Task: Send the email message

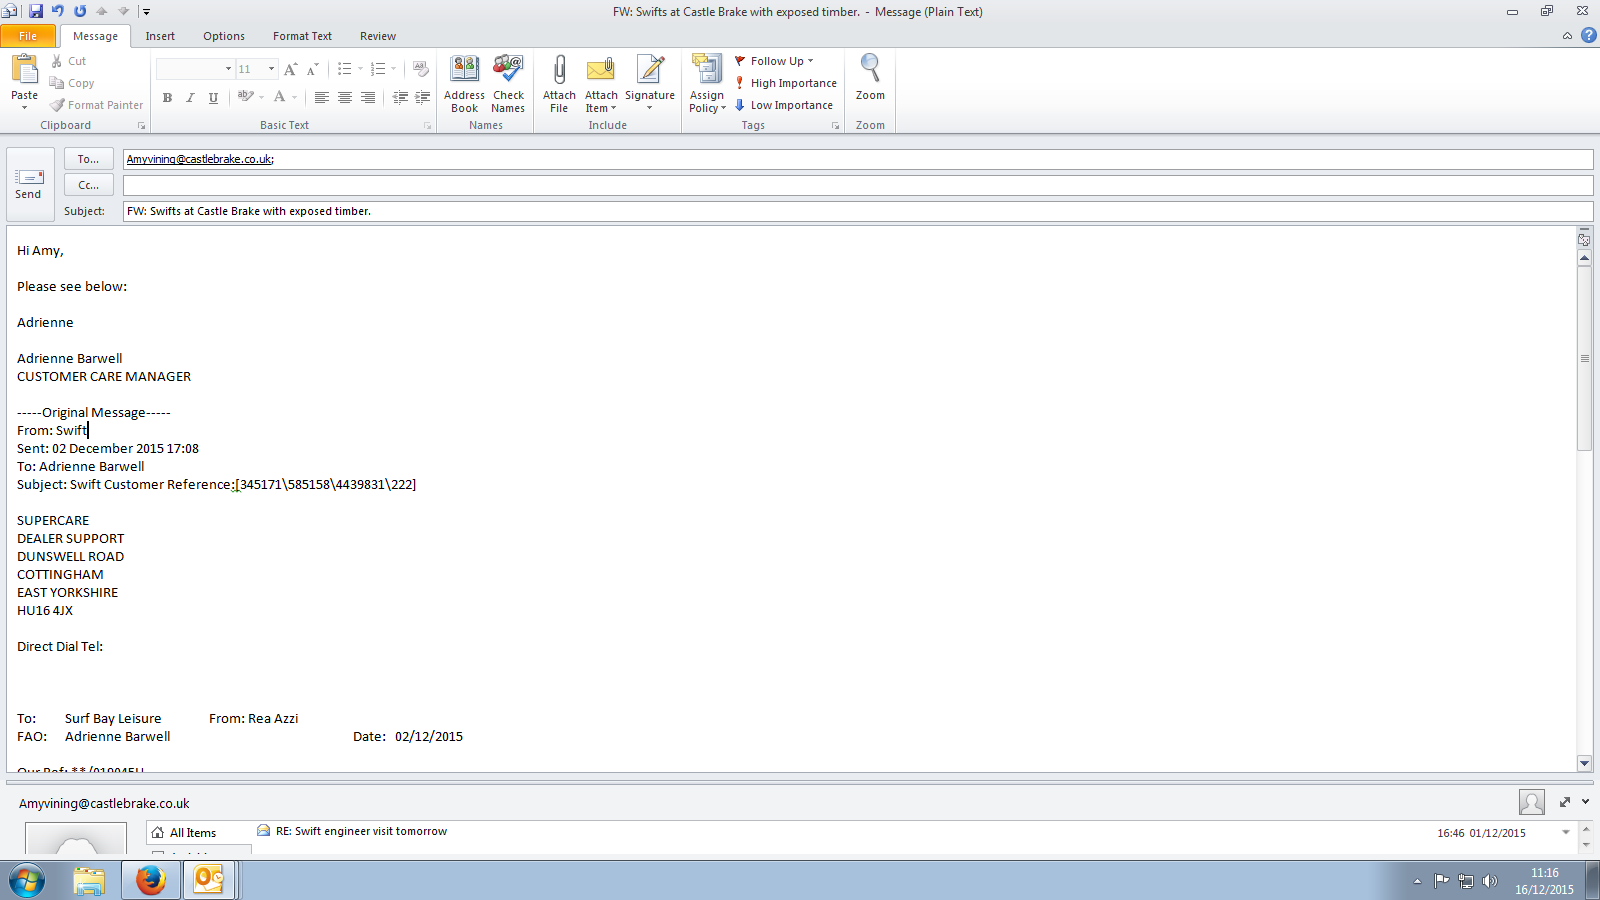Action: point(29,186)
